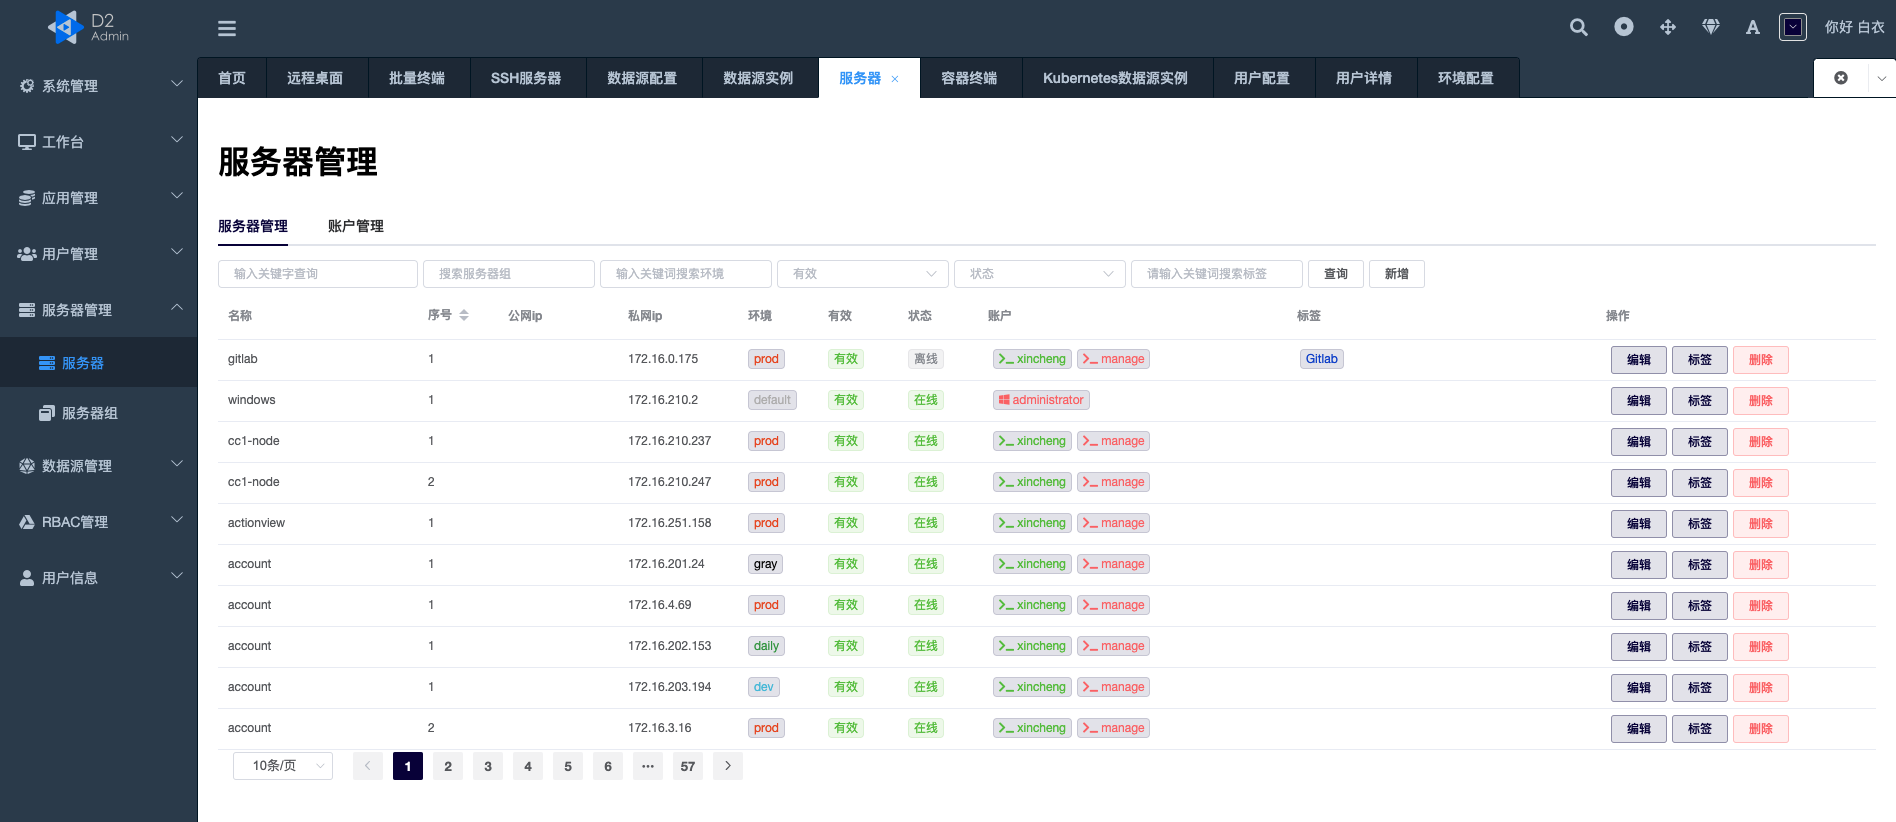The image size is (1896, 822).
Task: Go to page 2 in pagination
Action: click(x=448, y=766)
